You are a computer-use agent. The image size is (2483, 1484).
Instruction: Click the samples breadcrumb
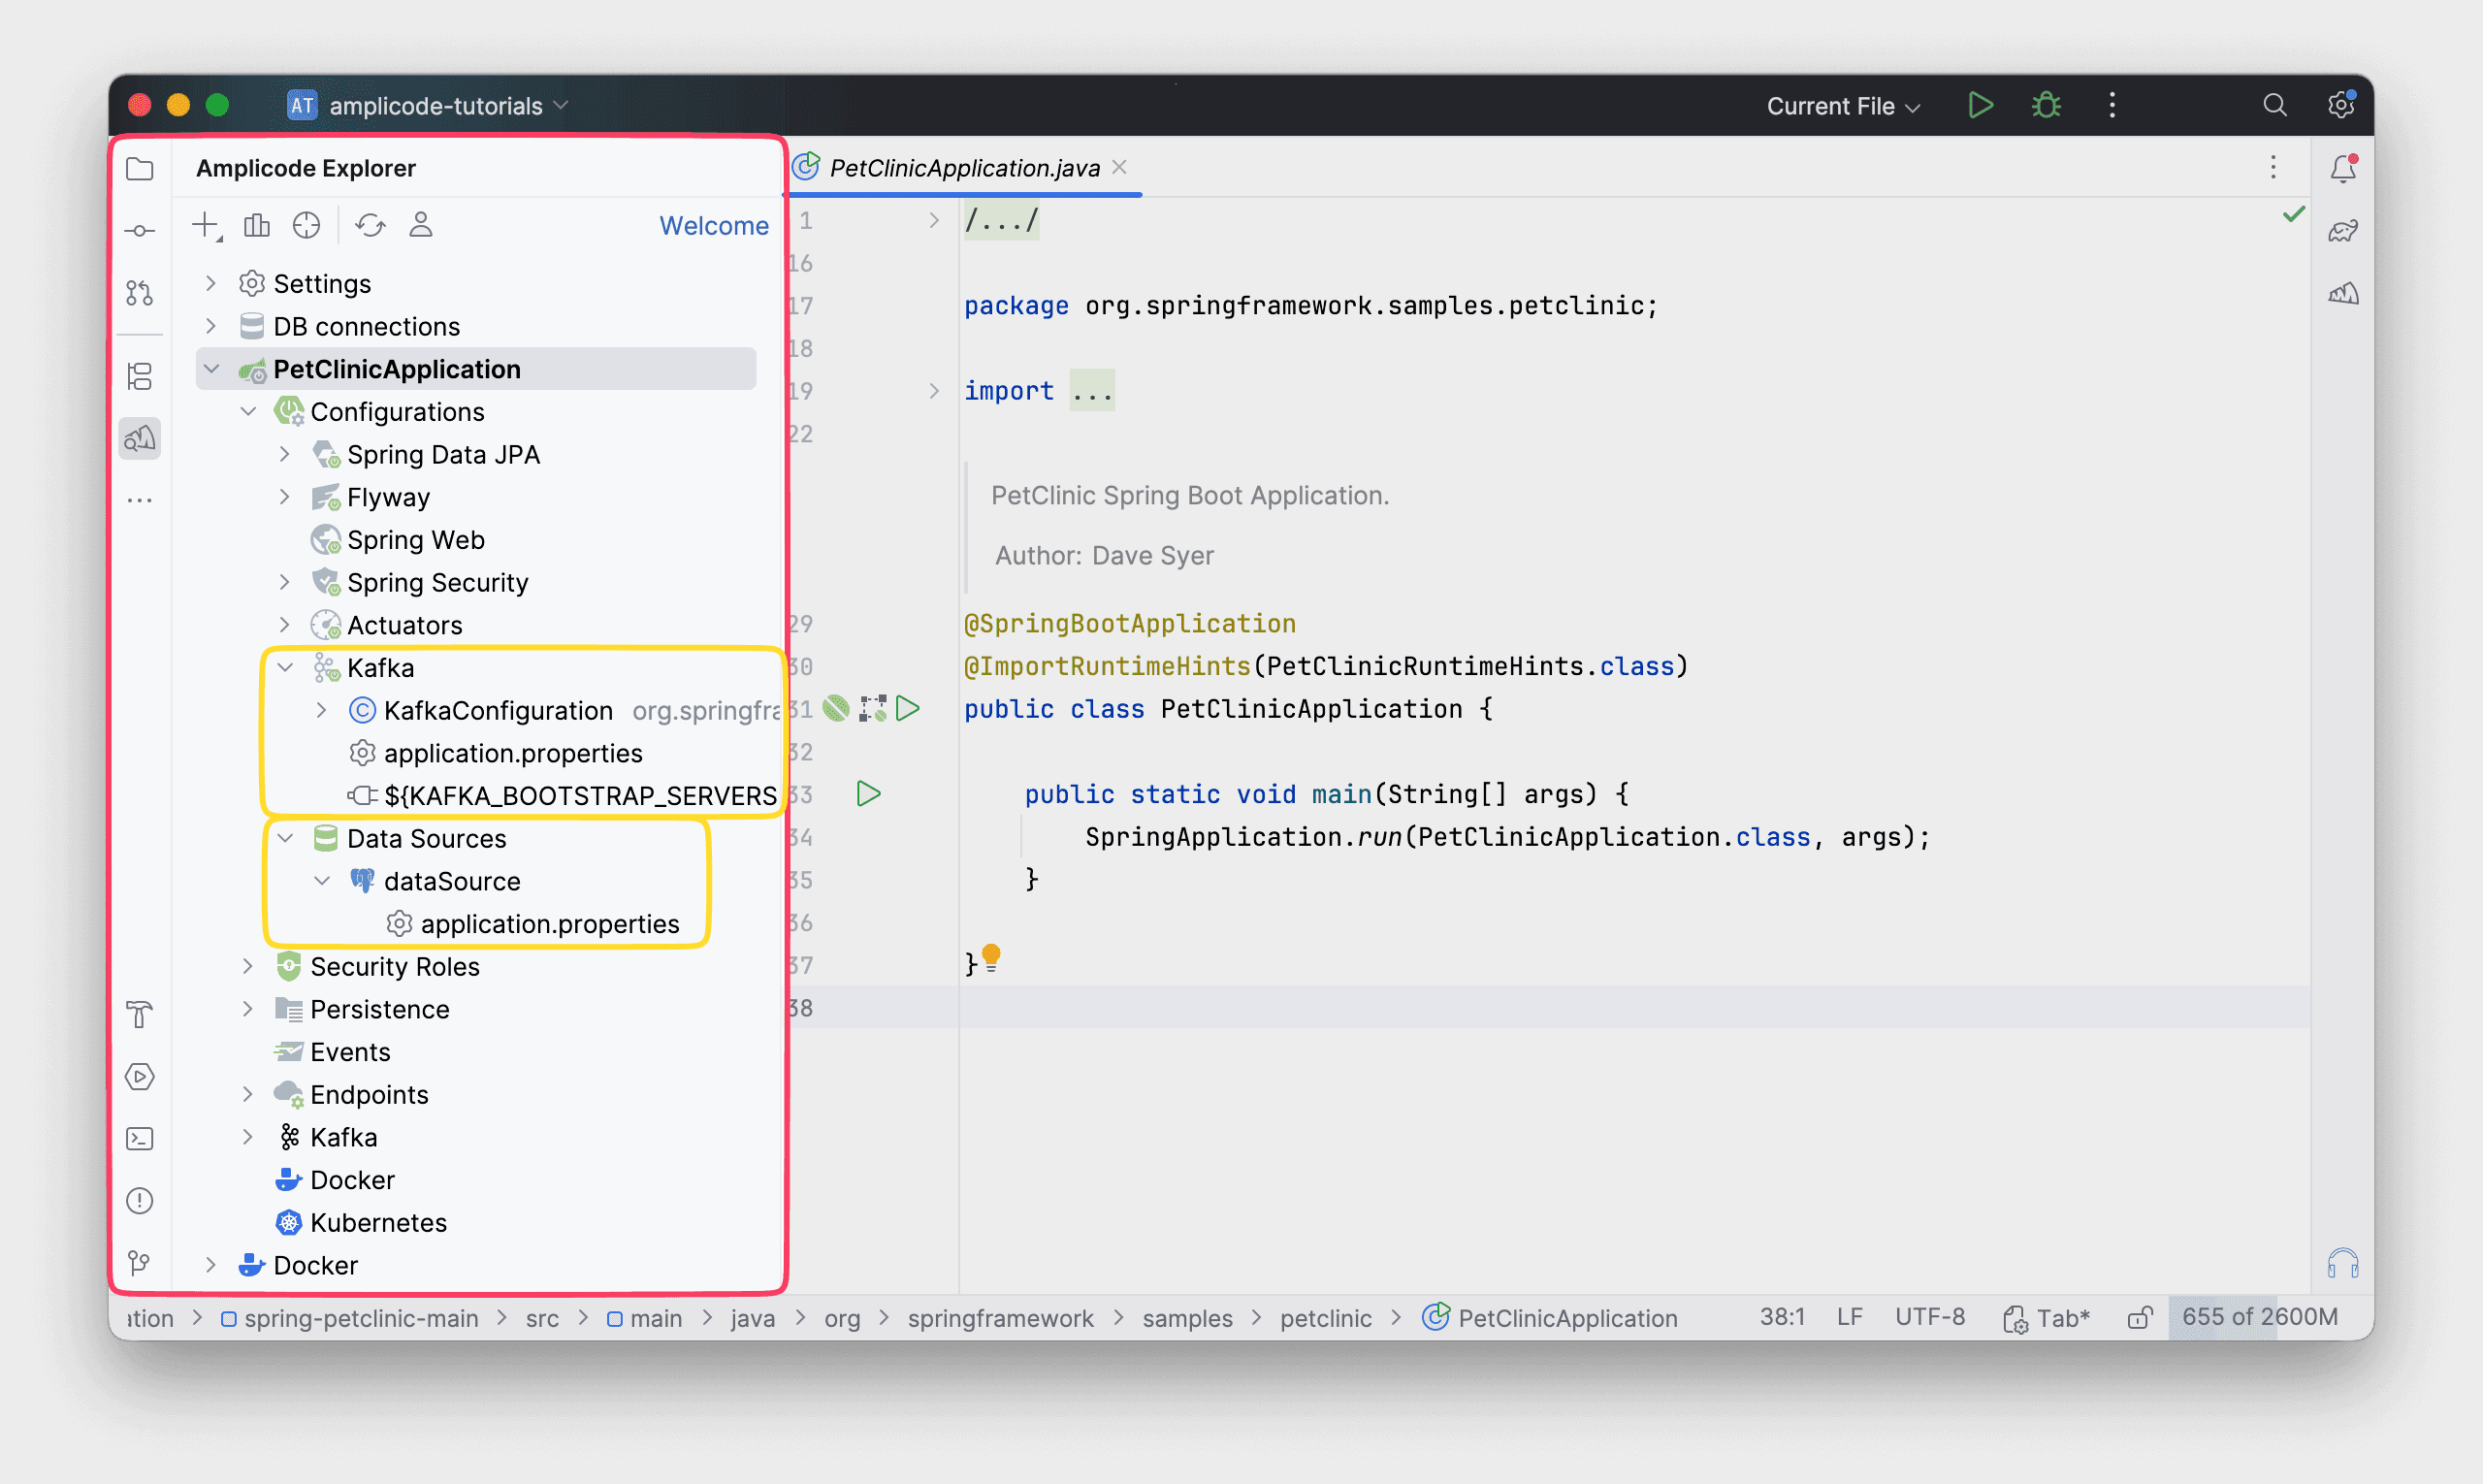1187,1318
